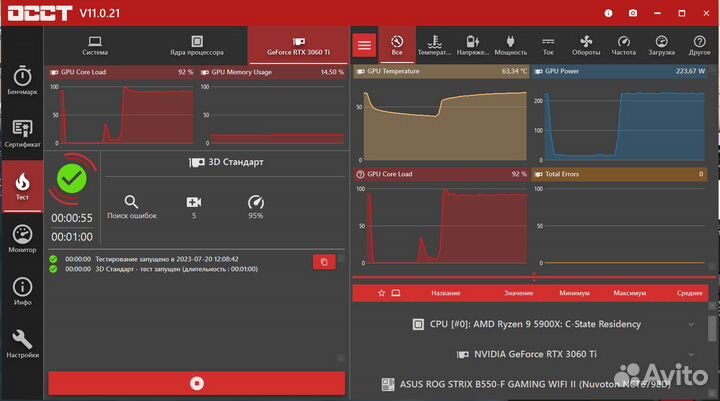Filter sensors by Температура
The image size is (720, 401).
434,45
